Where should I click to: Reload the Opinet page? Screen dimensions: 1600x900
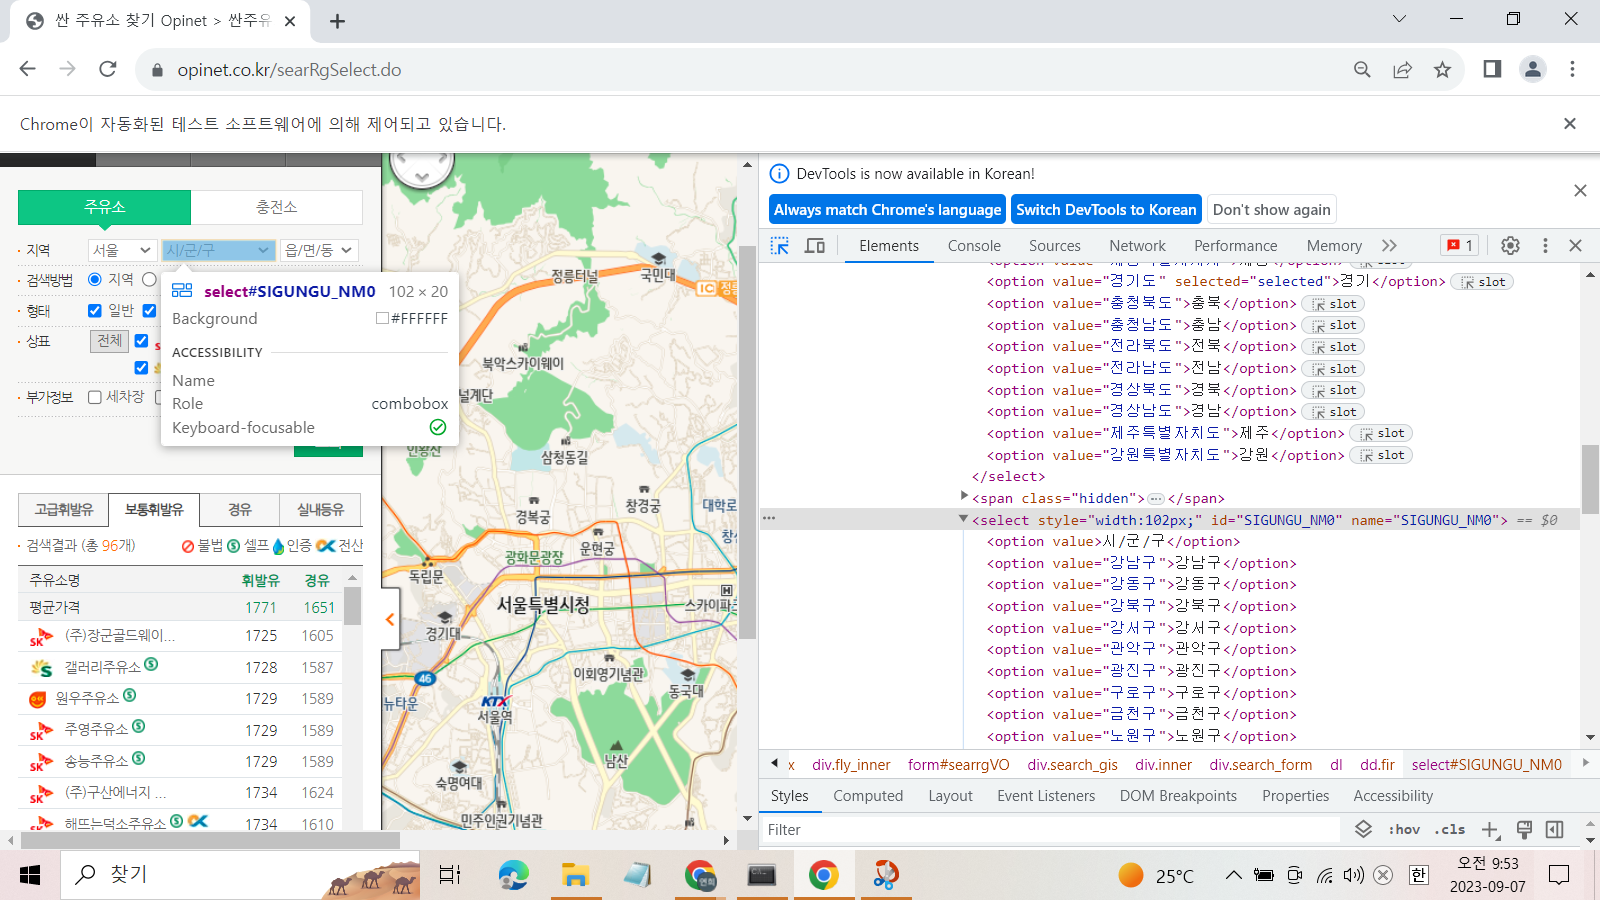[x=108, y=70]
